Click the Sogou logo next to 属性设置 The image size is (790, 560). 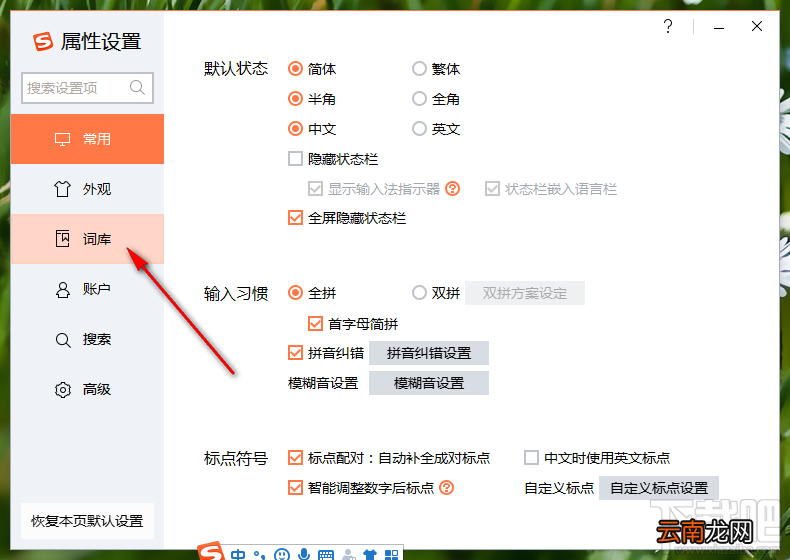43,42
